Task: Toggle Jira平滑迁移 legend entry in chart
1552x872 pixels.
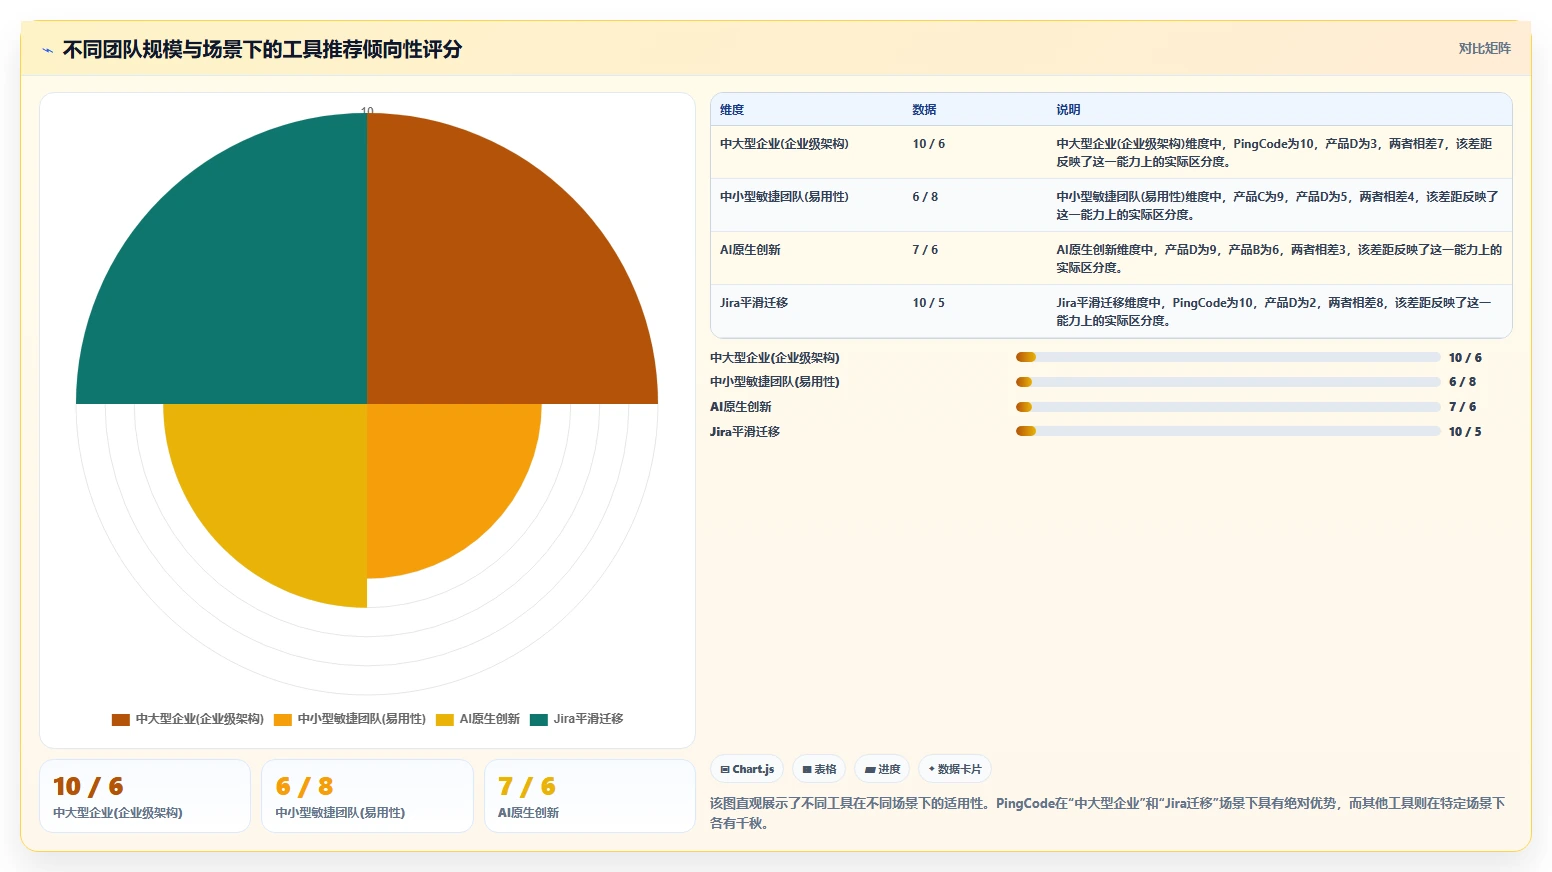Action: [576, 719]
